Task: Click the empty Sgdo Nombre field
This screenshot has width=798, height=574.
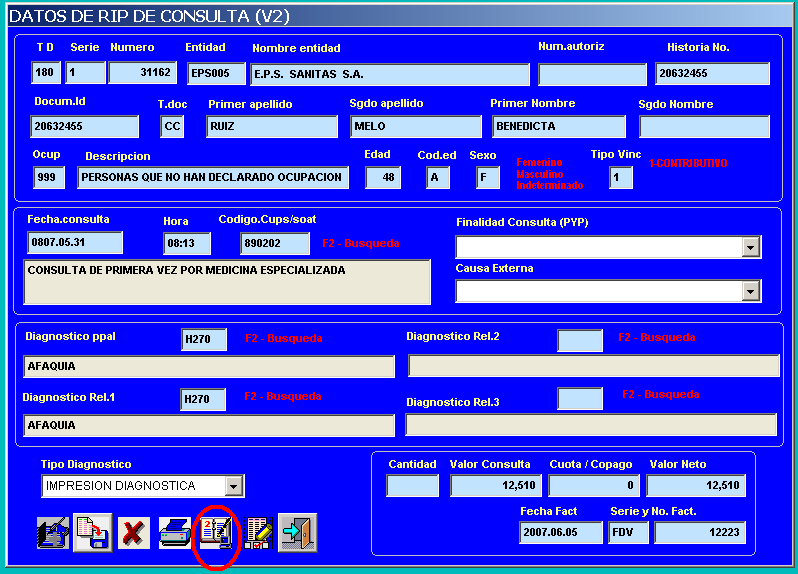Action: point(704,127)
